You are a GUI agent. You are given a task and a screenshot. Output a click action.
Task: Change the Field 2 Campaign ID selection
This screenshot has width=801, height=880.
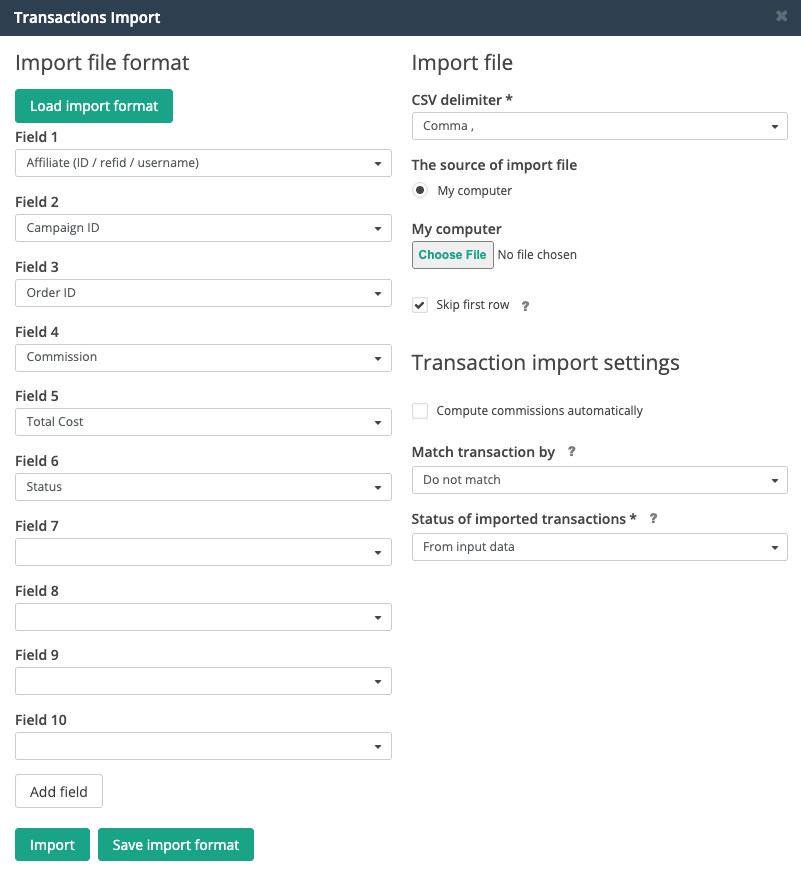coord(203,228)
